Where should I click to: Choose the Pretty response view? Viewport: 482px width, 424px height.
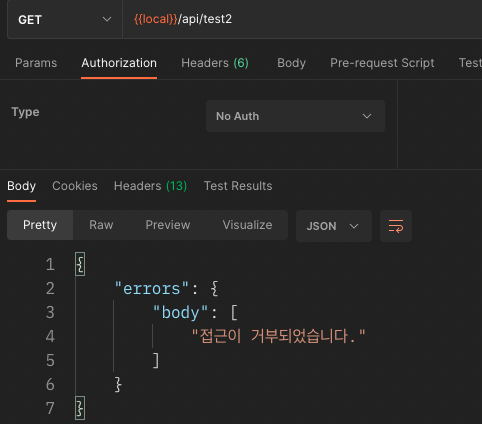(40, 225)
